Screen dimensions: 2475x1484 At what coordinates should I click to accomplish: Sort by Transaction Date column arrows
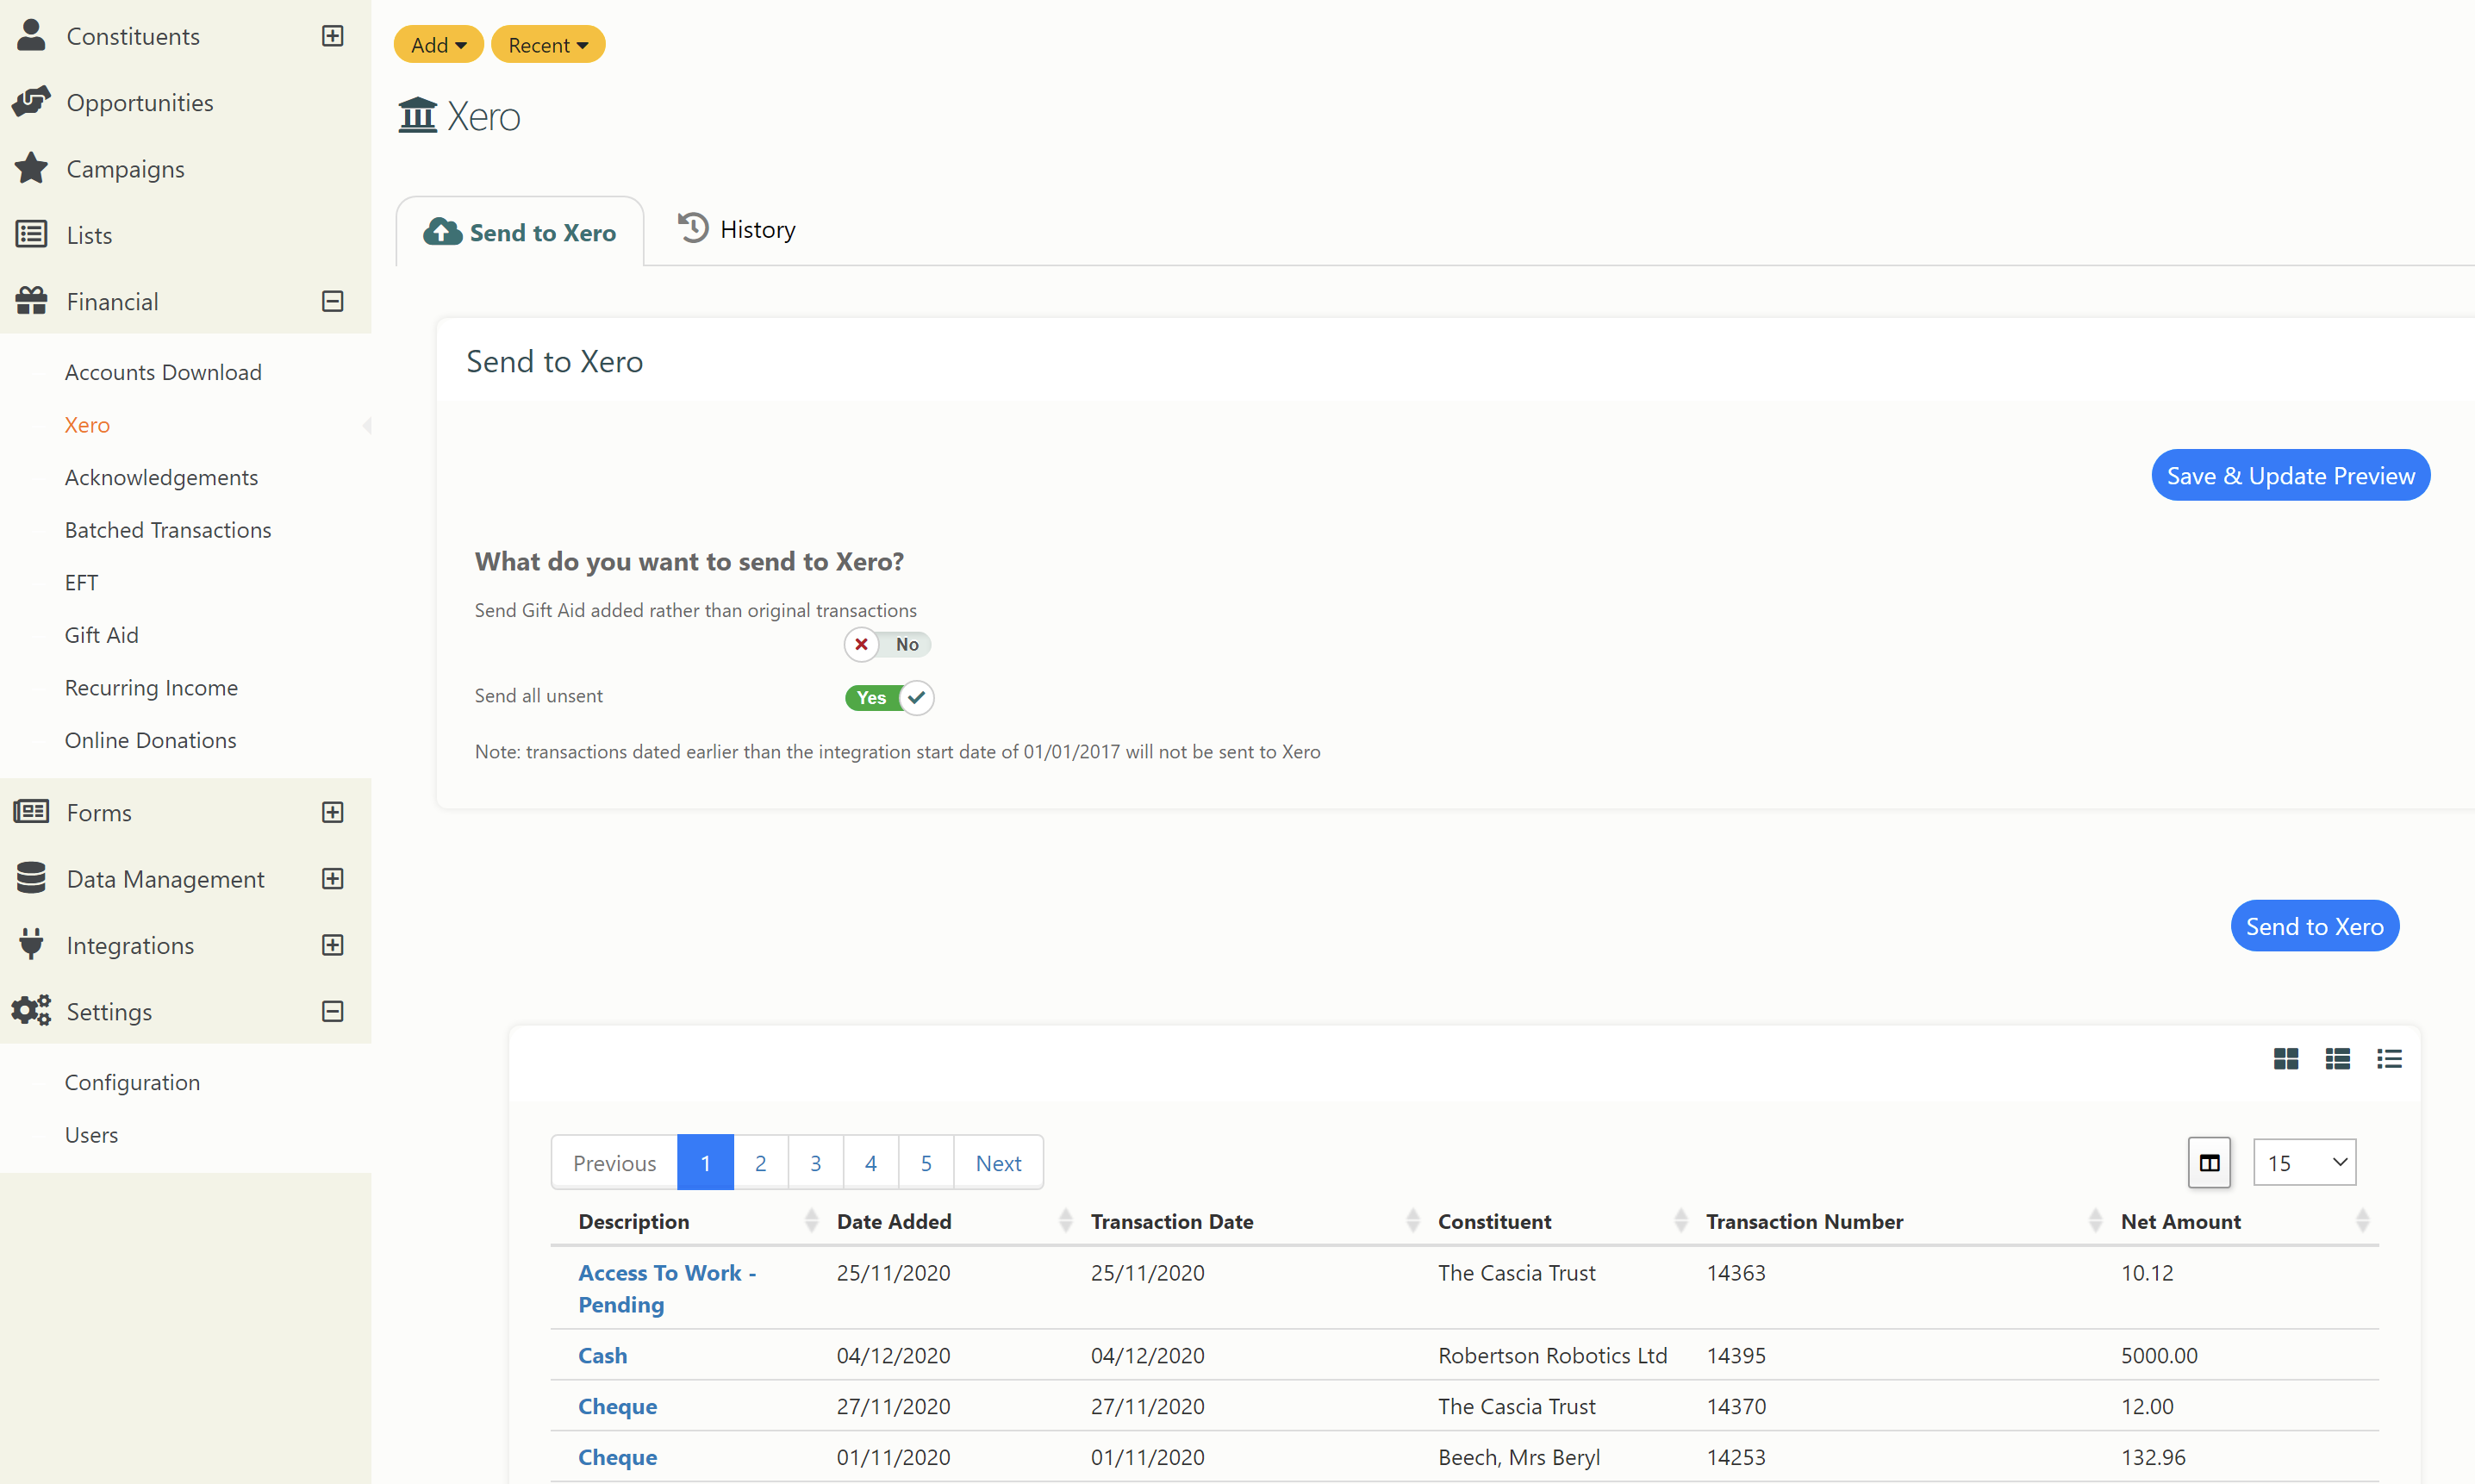click(x=1413, y=1220)
